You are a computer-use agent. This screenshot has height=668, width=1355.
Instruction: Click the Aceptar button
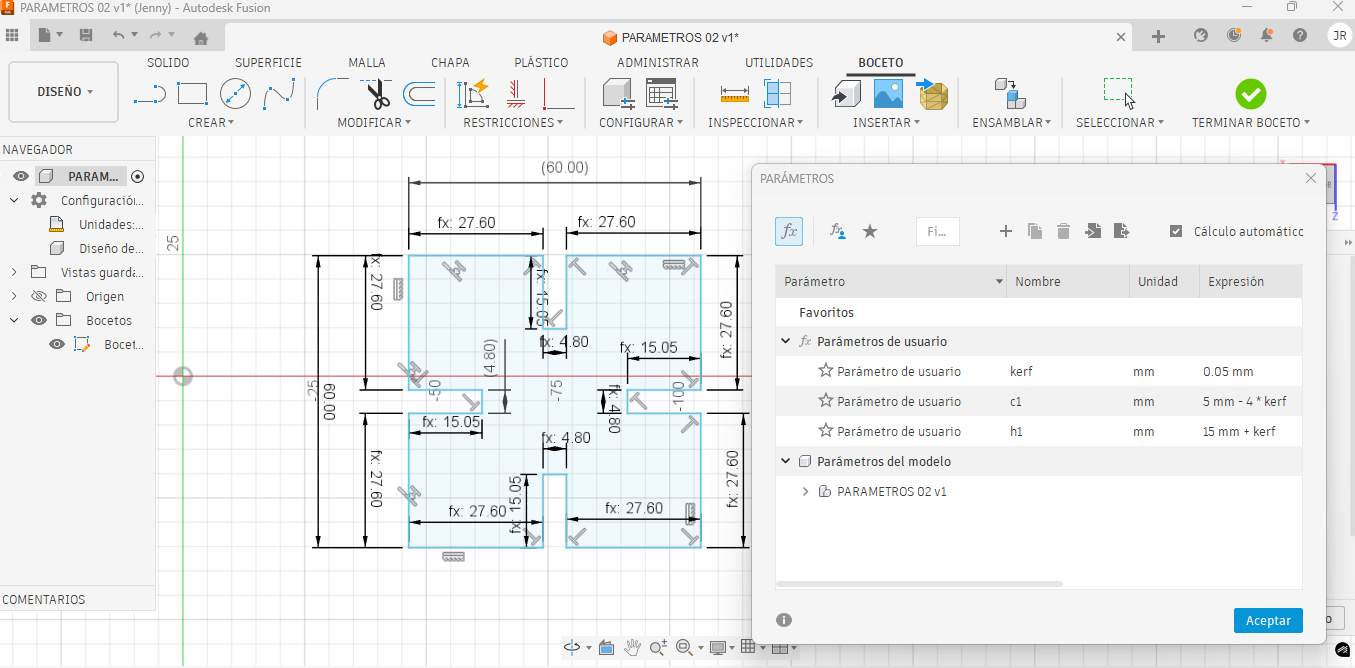click(x=1268, y=620)
